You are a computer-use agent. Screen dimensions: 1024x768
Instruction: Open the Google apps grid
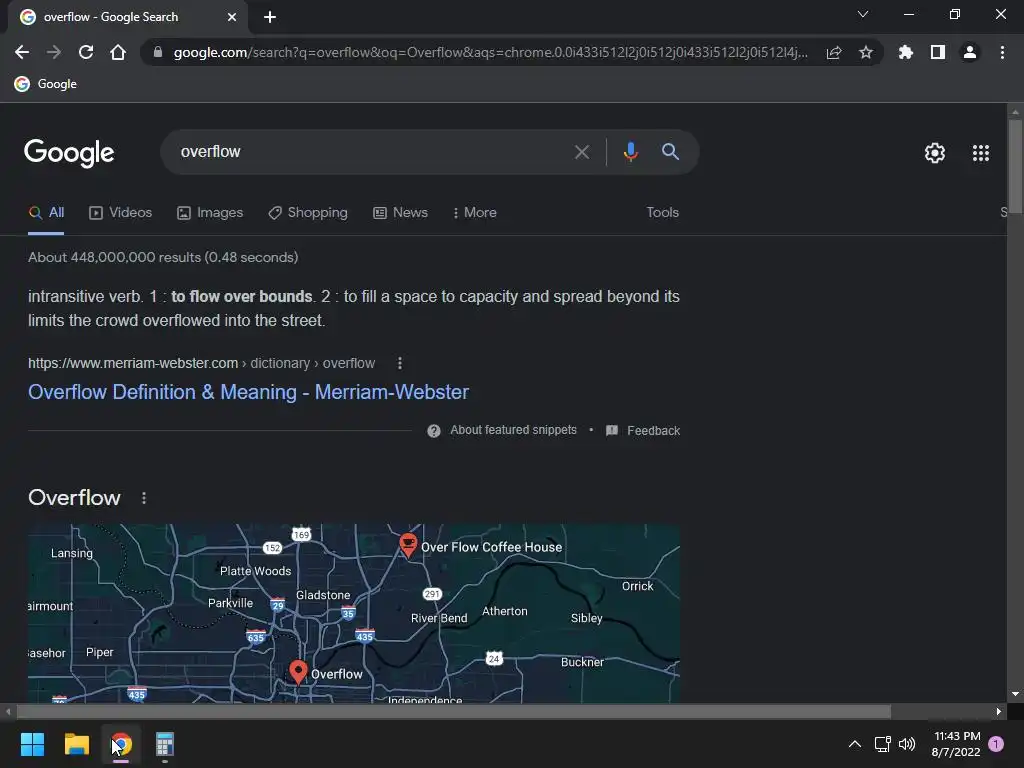980,153
